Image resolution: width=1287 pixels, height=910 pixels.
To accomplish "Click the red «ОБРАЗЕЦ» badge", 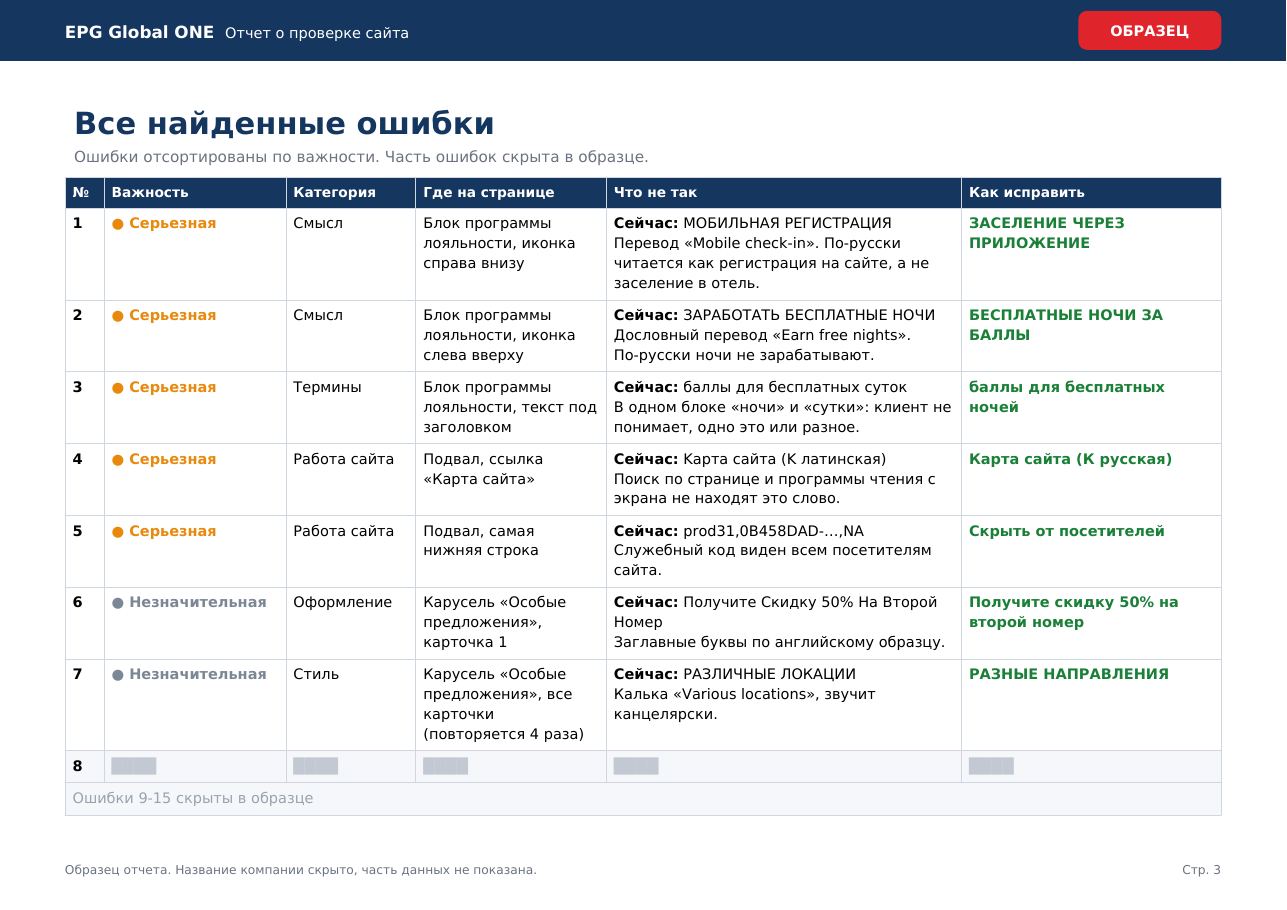I will (1149, 30).
